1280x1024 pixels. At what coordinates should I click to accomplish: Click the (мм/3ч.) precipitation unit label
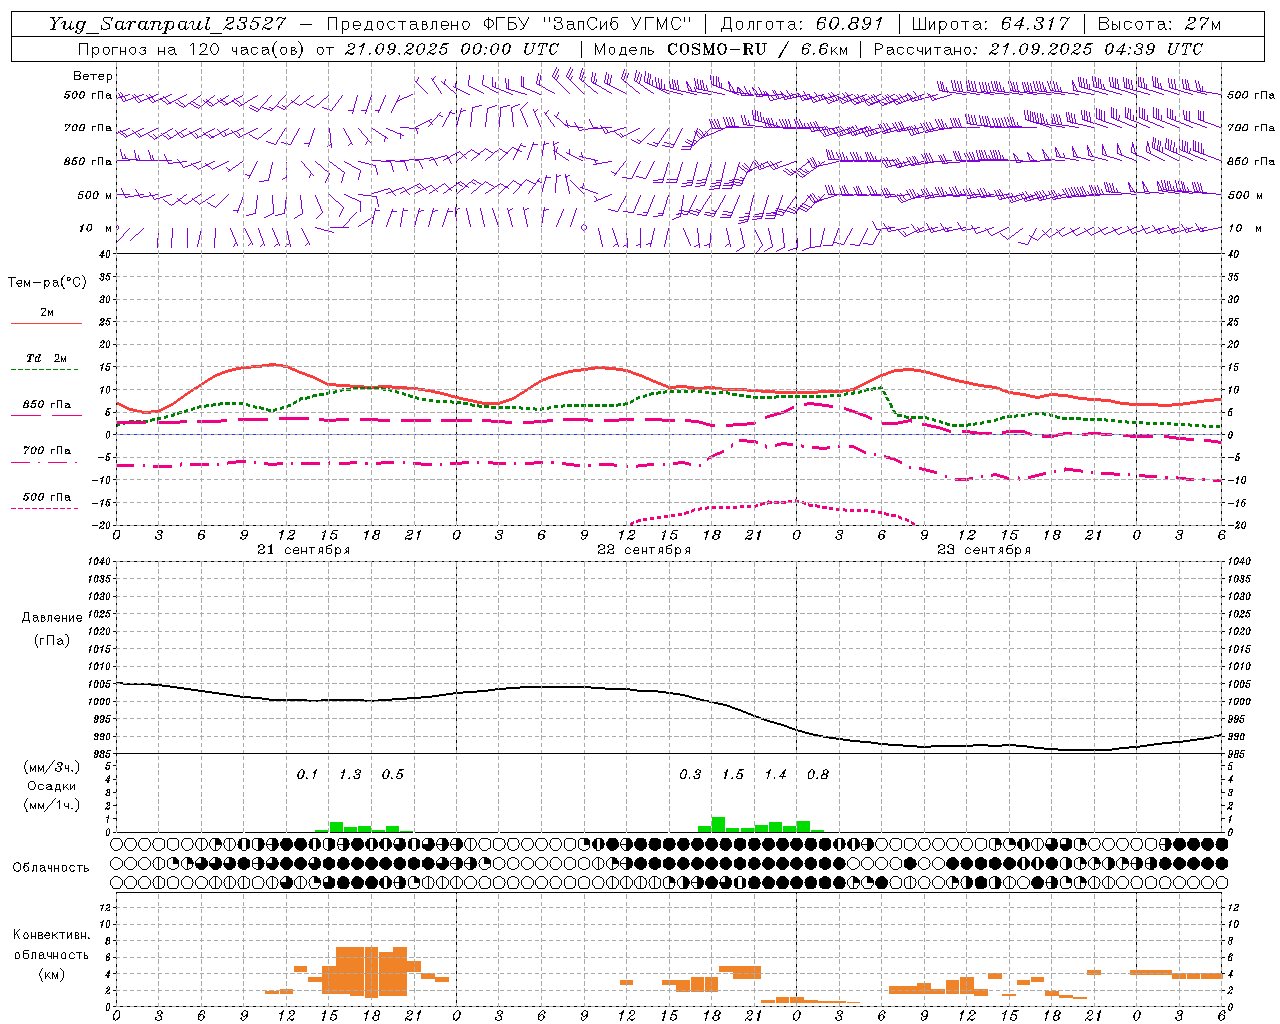click(53, 767)
